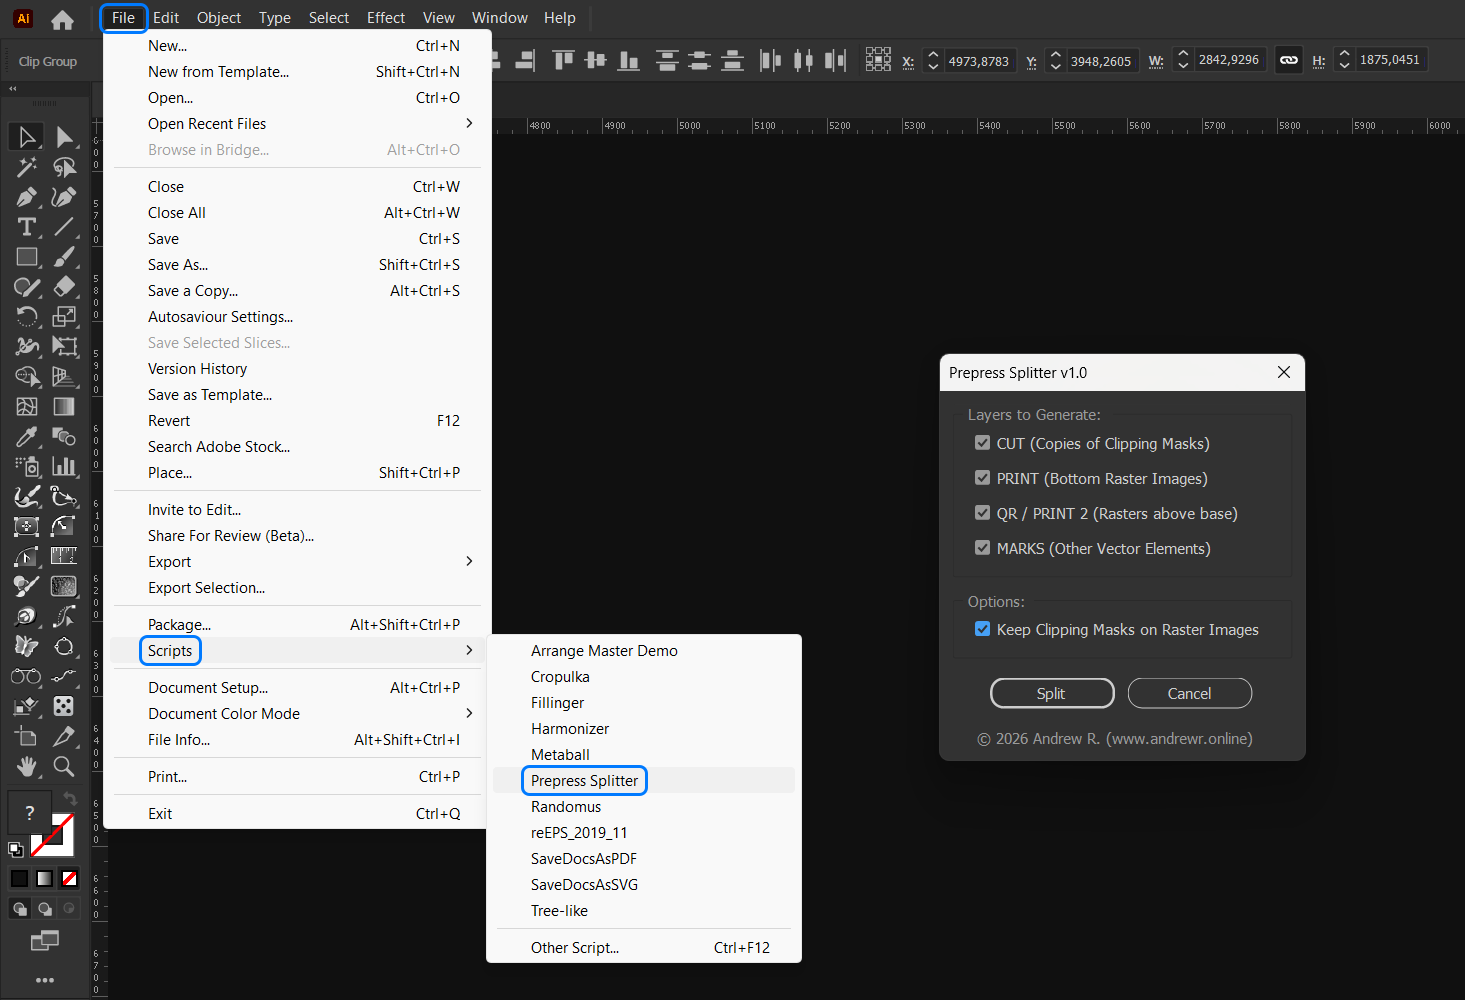Activate the Free Transform tool
The width and height of the screenshot is (1465, 1000).
pos(64,347)
